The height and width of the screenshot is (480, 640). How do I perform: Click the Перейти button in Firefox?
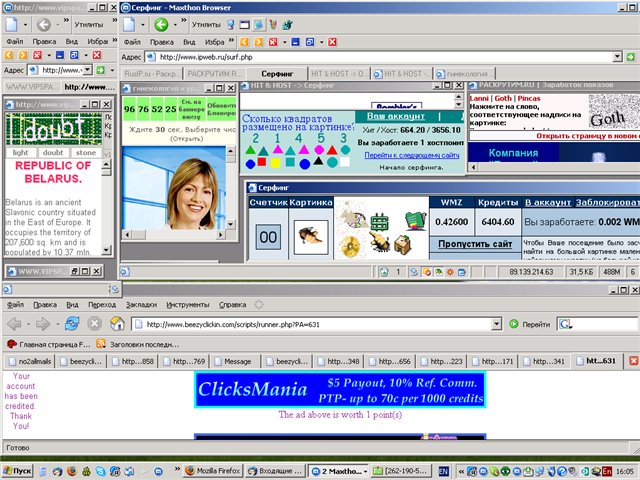529,324
